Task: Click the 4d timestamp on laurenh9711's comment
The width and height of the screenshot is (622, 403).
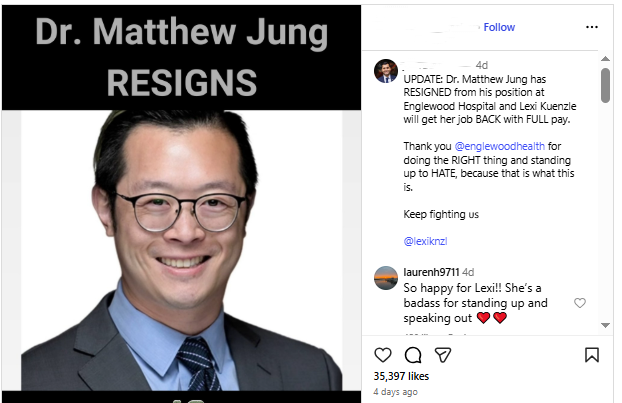Action: (x=468, y=272)
